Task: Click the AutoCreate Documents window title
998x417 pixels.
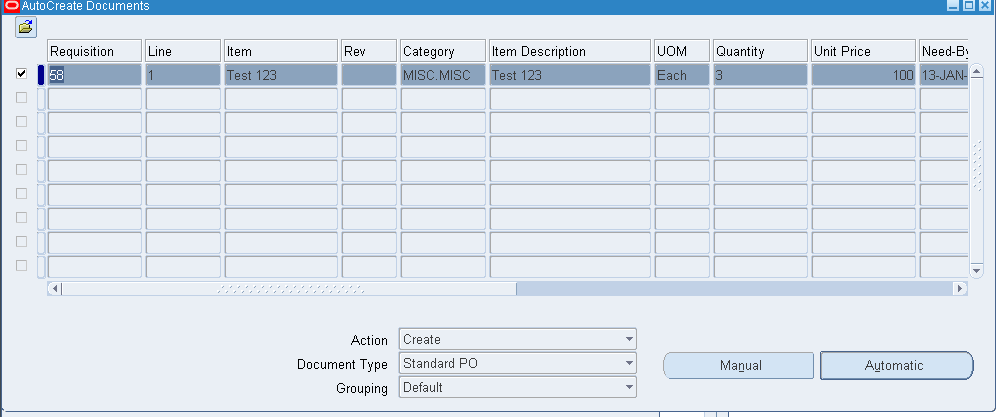Action: point(85,6)
